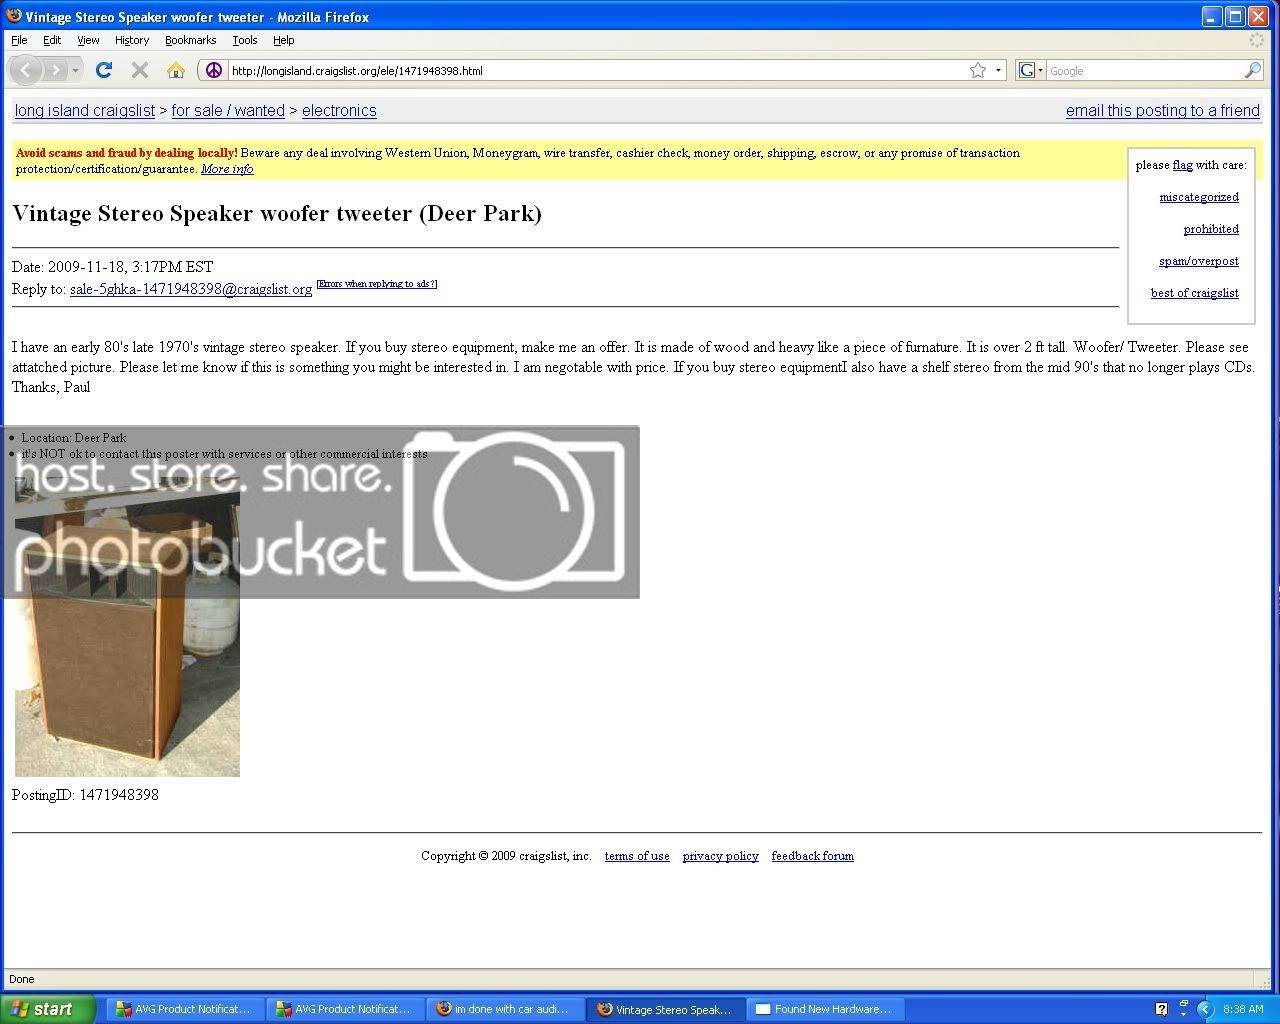Open the Errors when replying to ads link

(x=377, y=284)
